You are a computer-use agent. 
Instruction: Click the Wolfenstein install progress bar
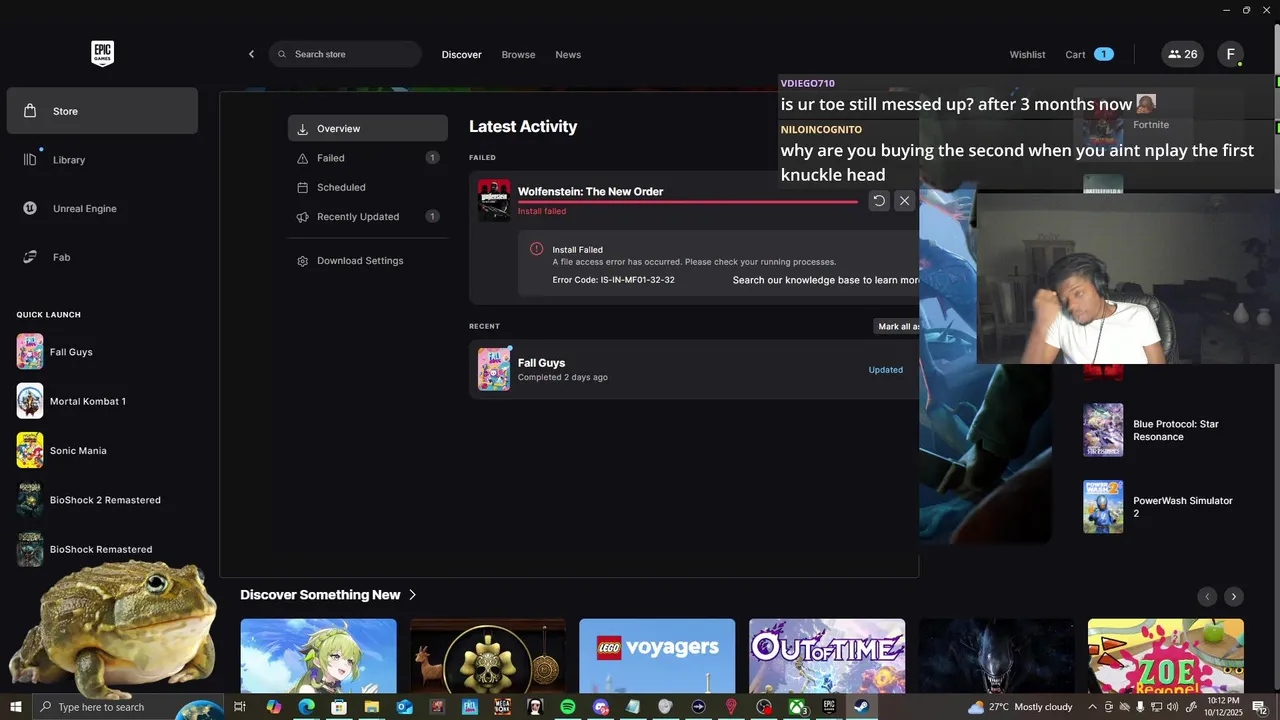688,202
